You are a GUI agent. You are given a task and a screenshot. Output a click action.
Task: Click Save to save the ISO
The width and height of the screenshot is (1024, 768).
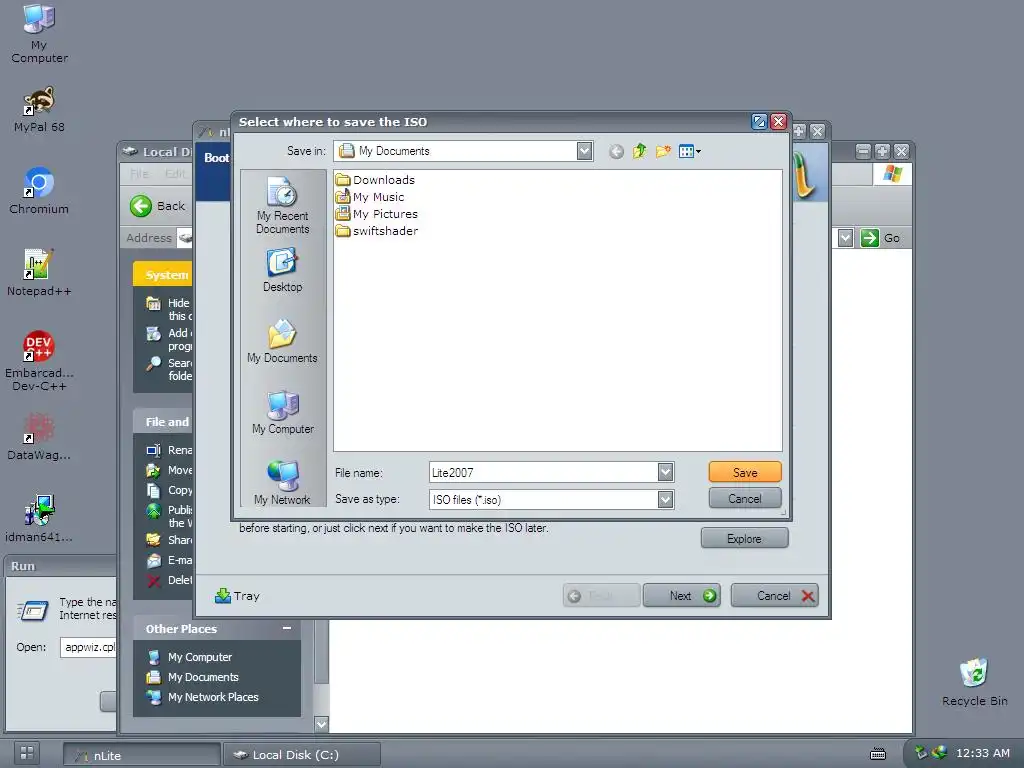click(744, 472)
